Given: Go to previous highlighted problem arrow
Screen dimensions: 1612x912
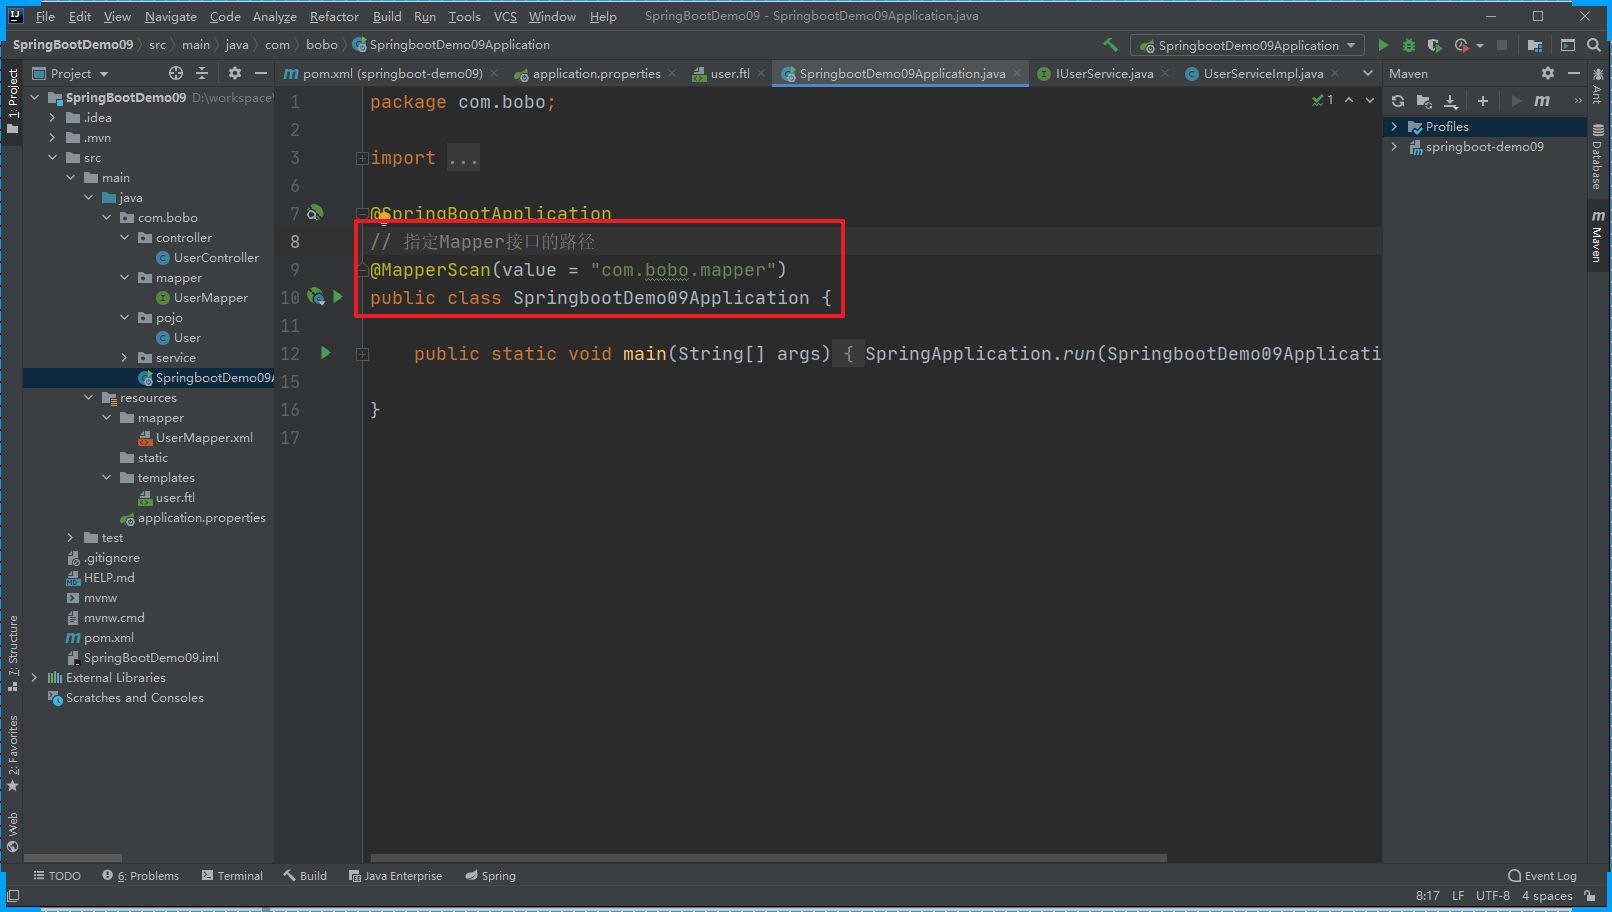Looking at the screenshot, I should 1349,100.
